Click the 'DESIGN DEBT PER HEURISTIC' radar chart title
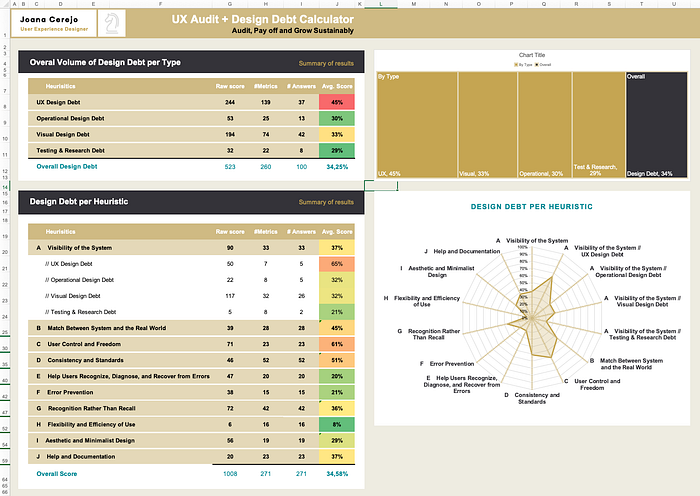The width and height of the screenshot is (700, 496). (x=532, y=207)
